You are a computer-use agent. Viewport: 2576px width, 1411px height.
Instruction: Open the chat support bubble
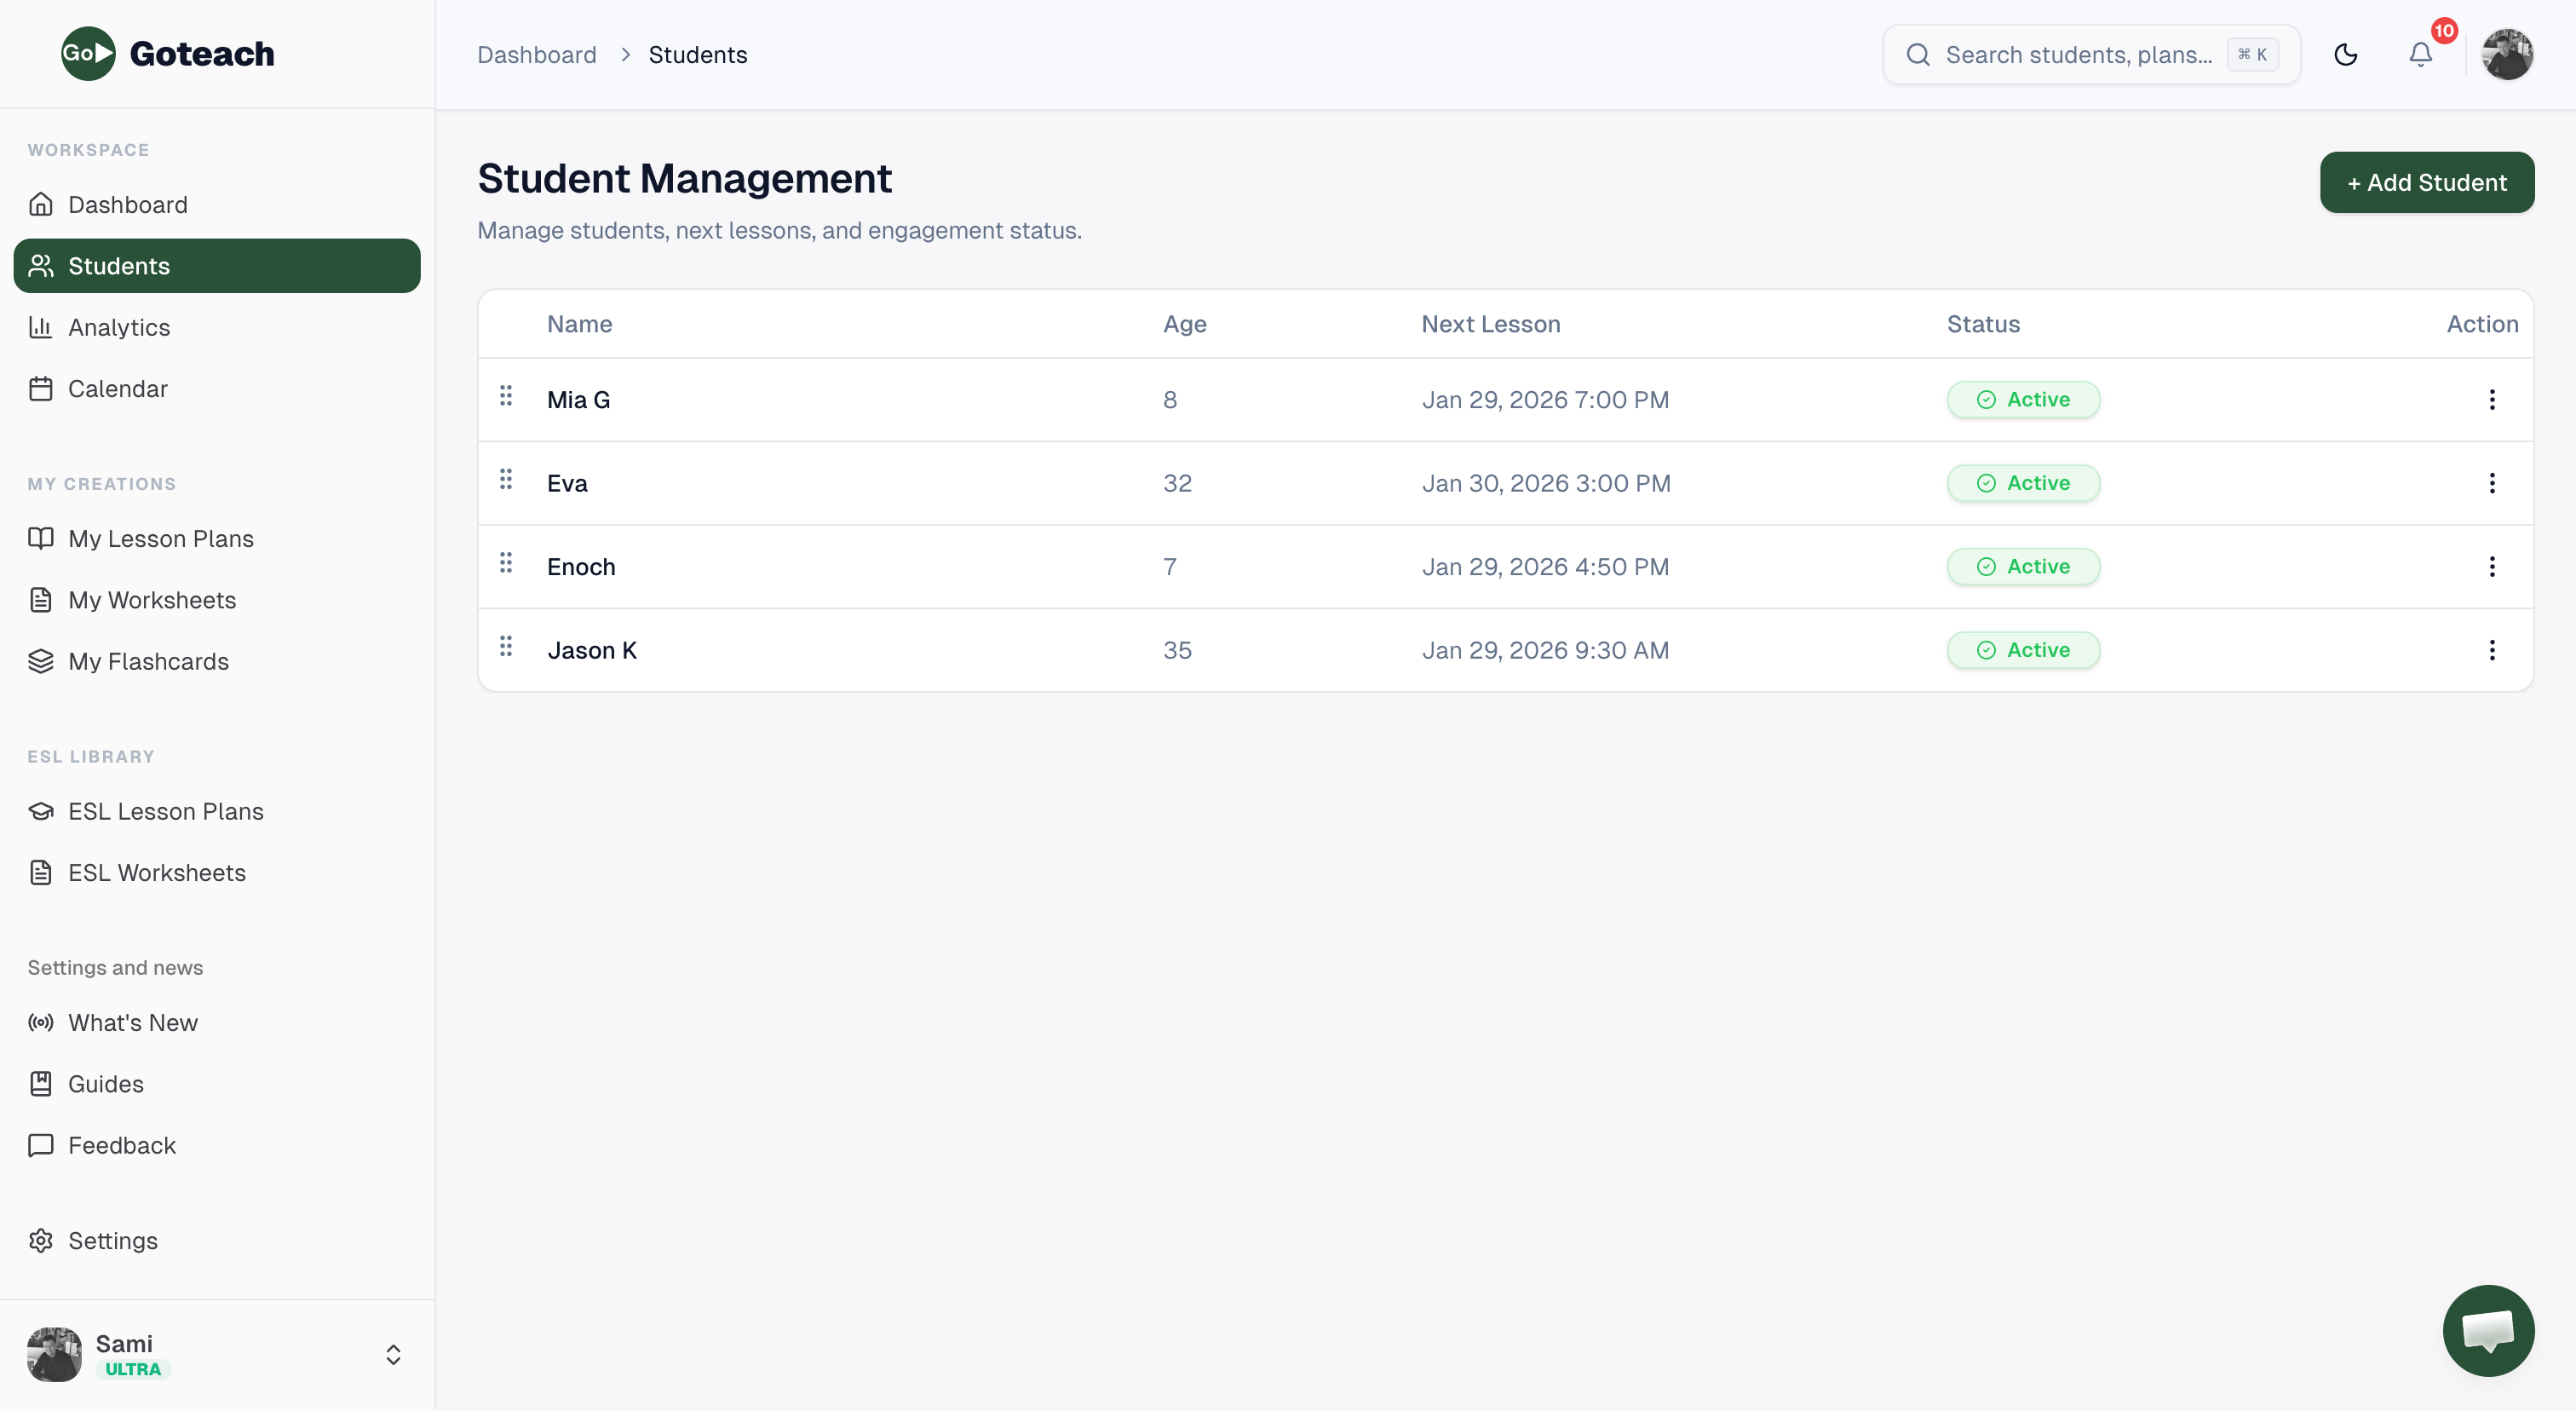2487,1329
